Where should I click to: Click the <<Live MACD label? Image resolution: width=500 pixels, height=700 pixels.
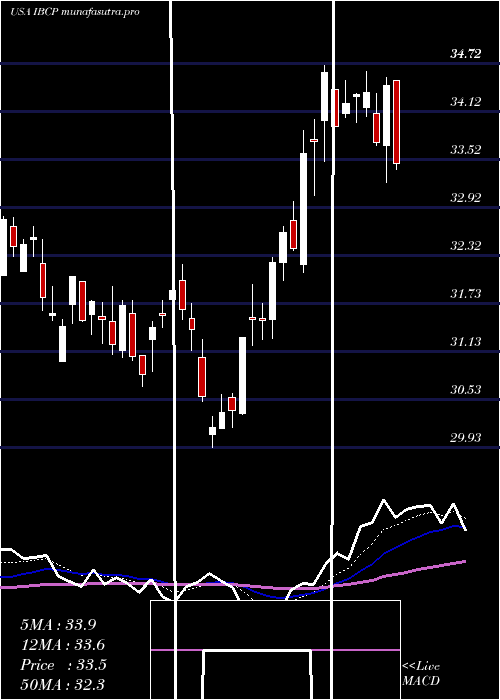coord(421,674)
